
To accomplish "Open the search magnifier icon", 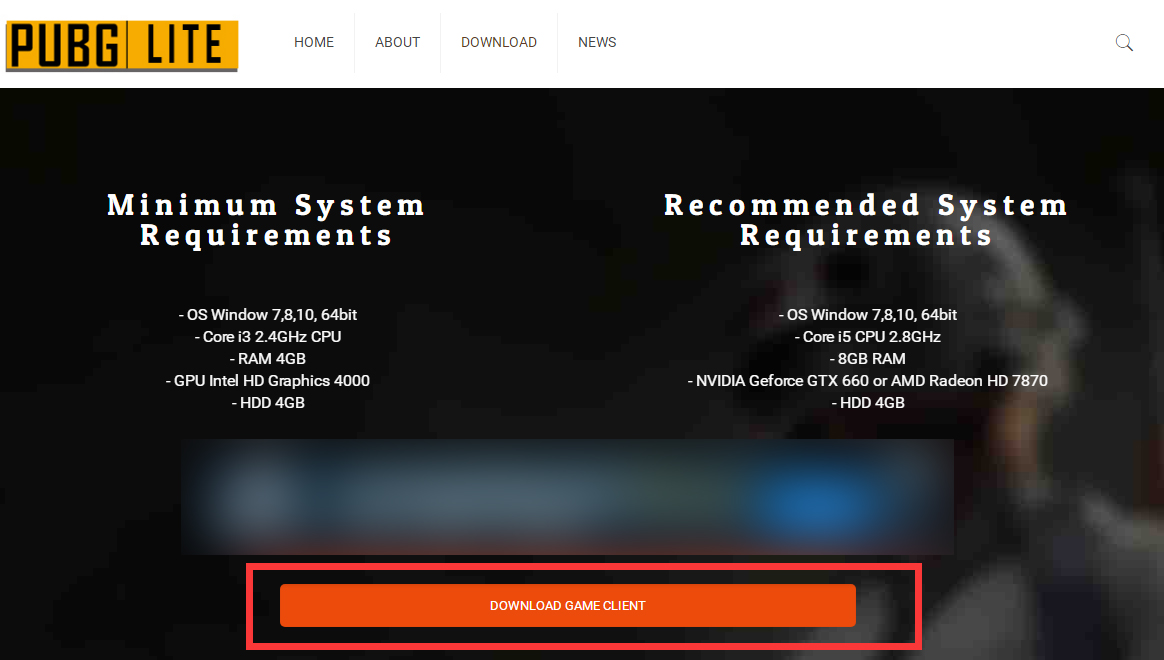I will pyautogui.click(x=1124, y=43).
